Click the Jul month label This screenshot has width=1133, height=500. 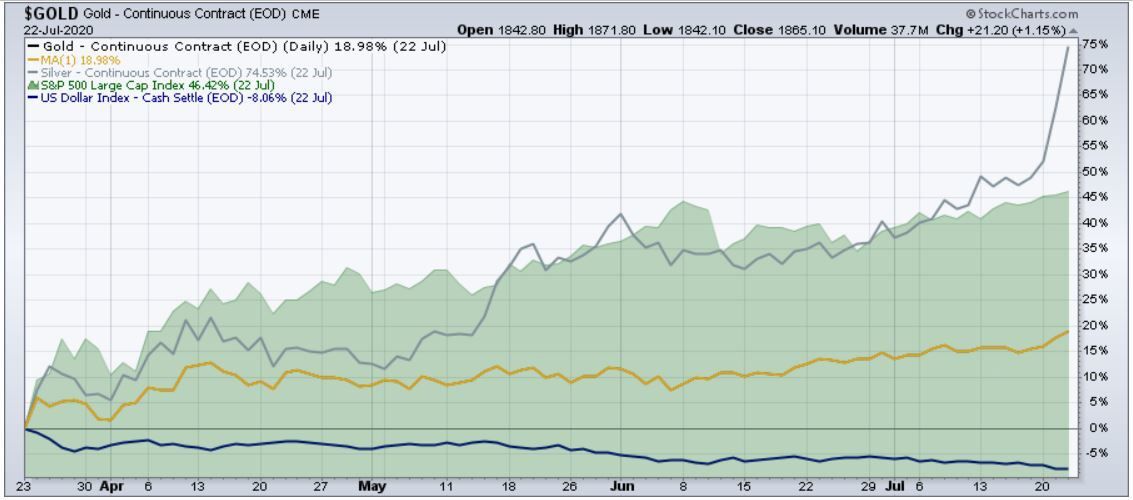[895, 486]
